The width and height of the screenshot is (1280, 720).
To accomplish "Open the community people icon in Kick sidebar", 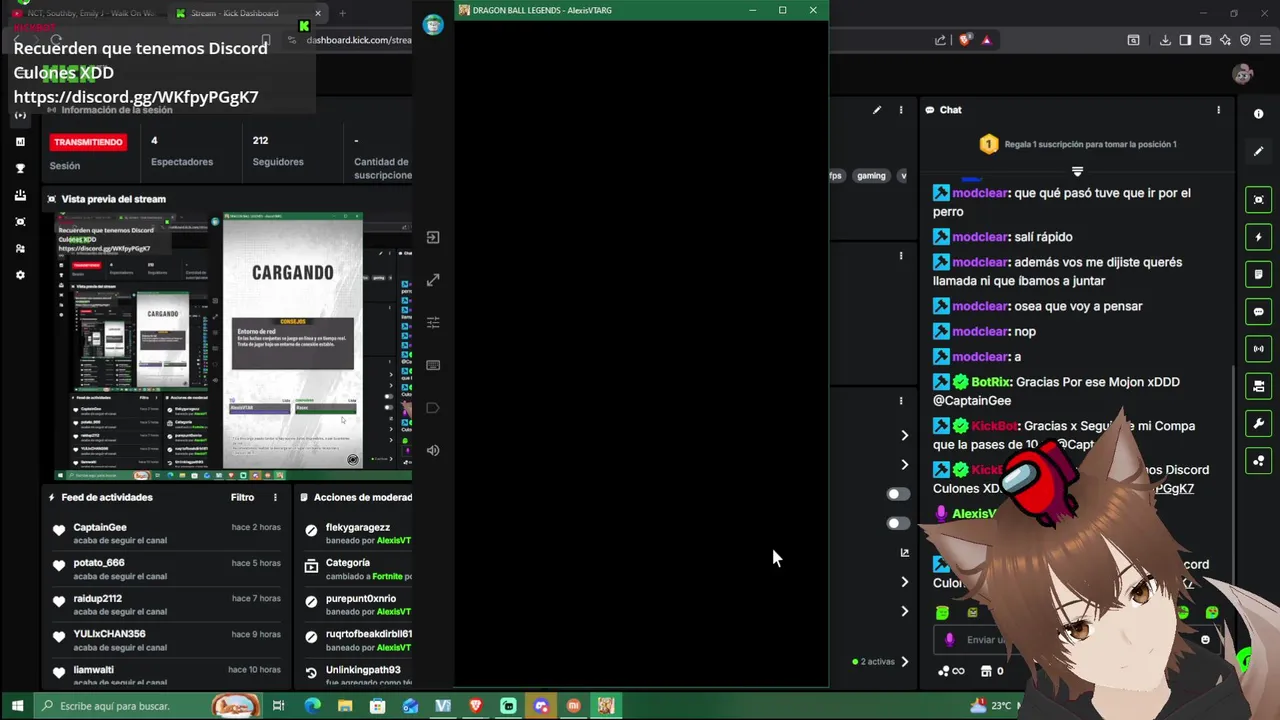I will click(x=20, y=248).
